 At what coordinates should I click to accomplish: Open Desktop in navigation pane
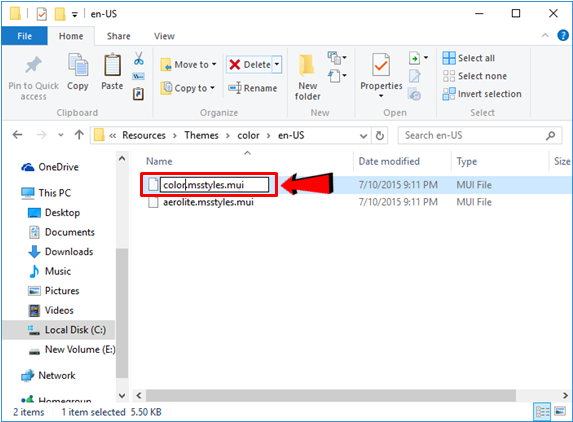pyautogui.click(x=54, y=212)
